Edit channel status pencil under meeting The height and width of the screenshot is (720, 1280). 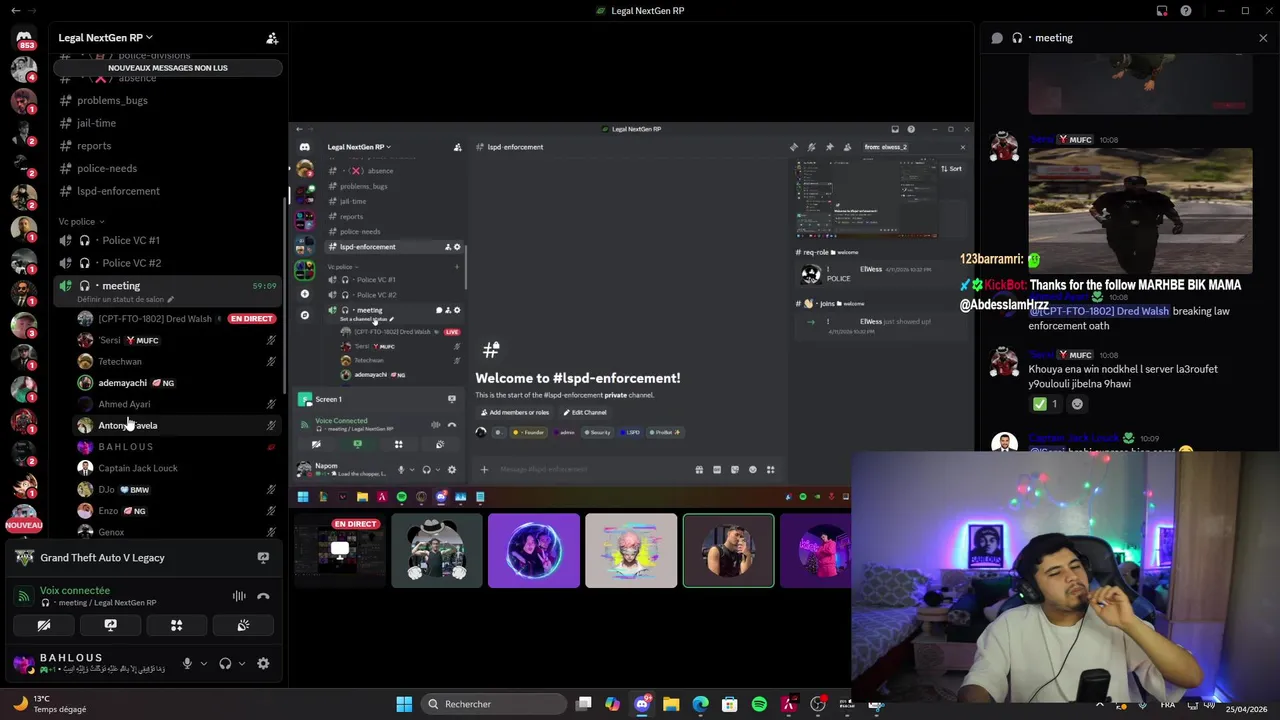tap(170, 300)
